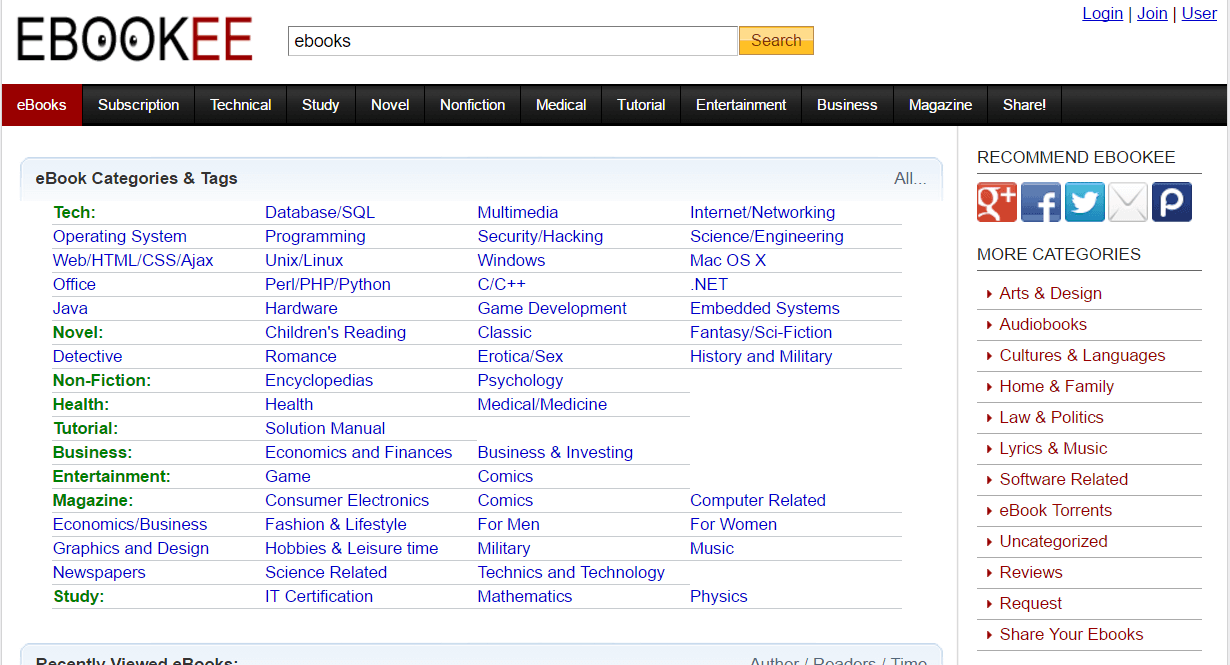Recommend Ebookee via email envelope icon
Image resolution: width=1230 pixels, height=665 pixels.
pyautogui.click(x=1128, y=202)
